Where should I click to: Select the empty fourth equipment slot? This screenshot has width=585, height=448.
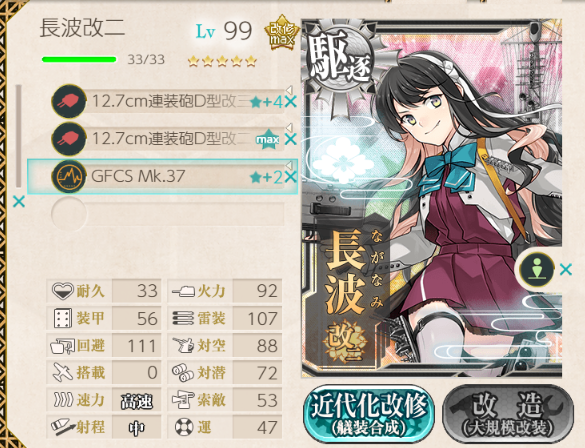[168, 214]
